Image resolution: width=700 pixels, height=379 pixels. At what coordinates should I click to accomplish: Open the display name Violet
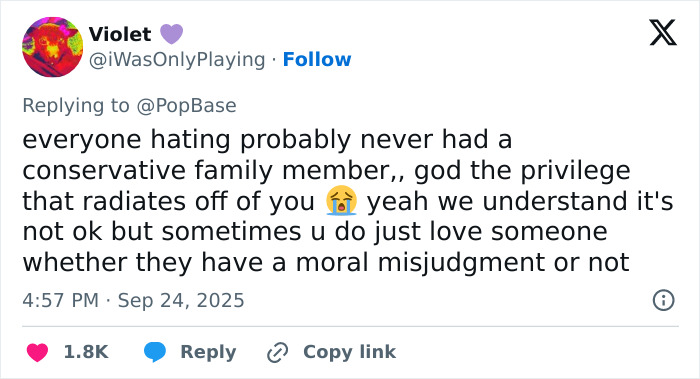click(120, 34)
